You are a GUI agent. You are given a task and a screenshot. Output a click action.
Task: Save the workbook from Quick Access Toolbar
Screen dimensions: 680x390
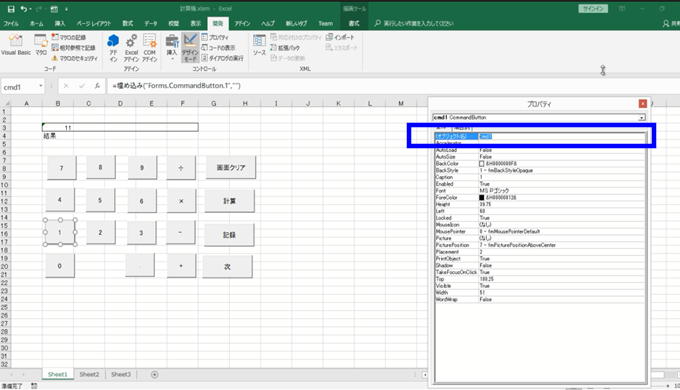(11, 9)
